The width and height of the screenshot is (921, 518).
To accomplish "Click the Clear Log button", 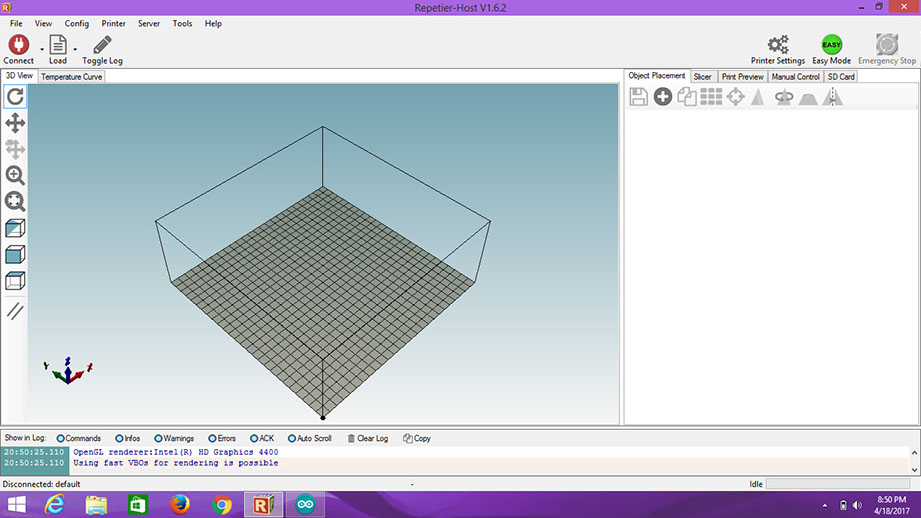I will [368, 438].
